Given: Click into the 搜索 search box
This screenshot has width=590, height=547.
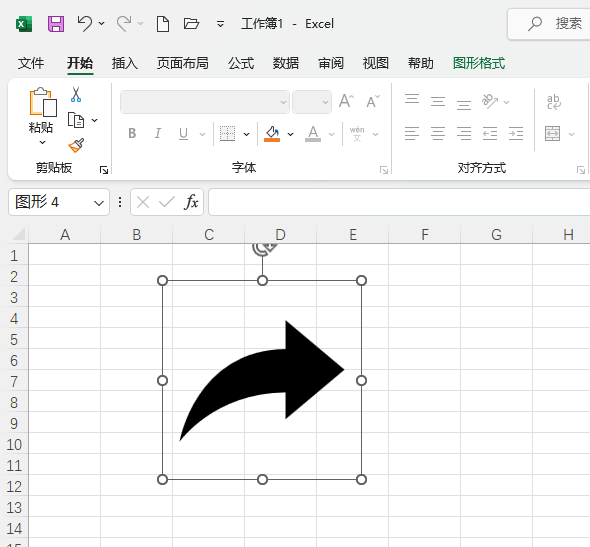Looking at the screenshot, I should [549, 24].
